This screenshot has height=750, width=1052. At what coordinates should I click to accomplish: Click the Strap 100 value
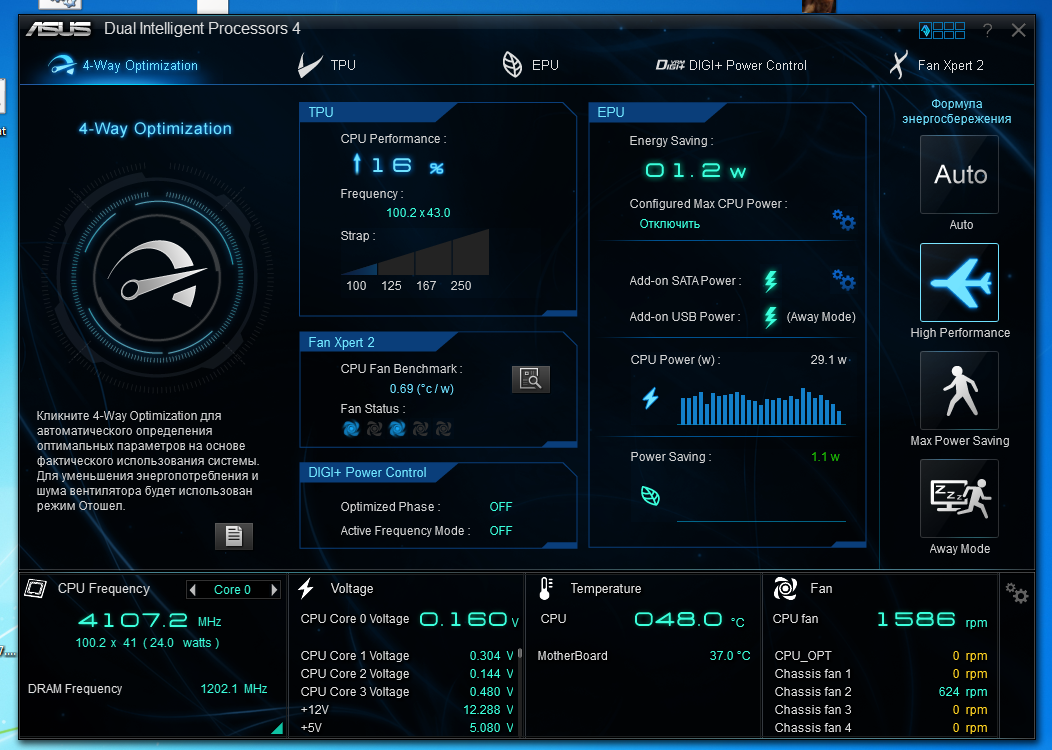(356, 286)
